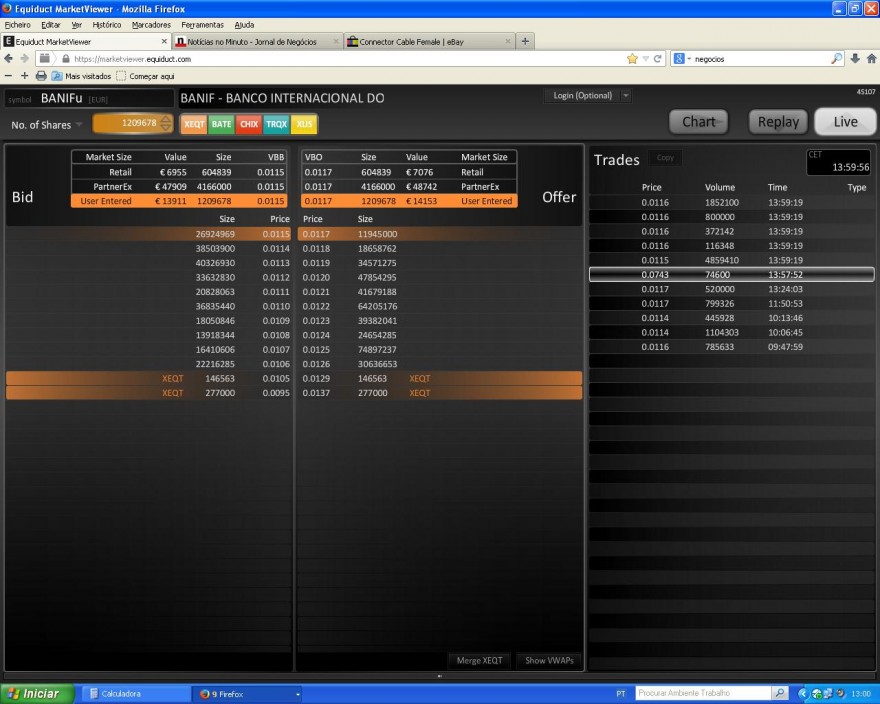The height and width of the screenshot is (704, 880).
Task: Click the Show VWAPs button
Action: click(549, 661)
